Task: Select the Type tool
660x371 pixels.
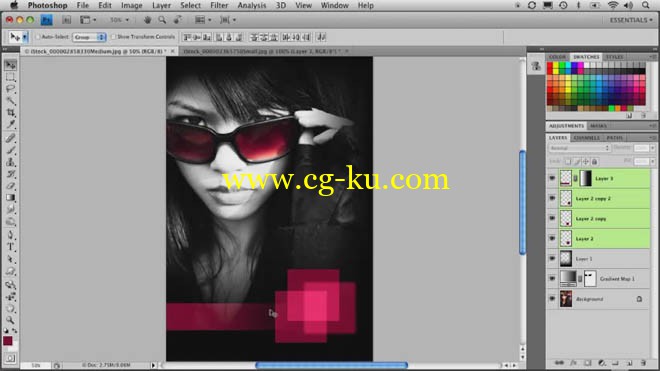Action: coord(11,247)
